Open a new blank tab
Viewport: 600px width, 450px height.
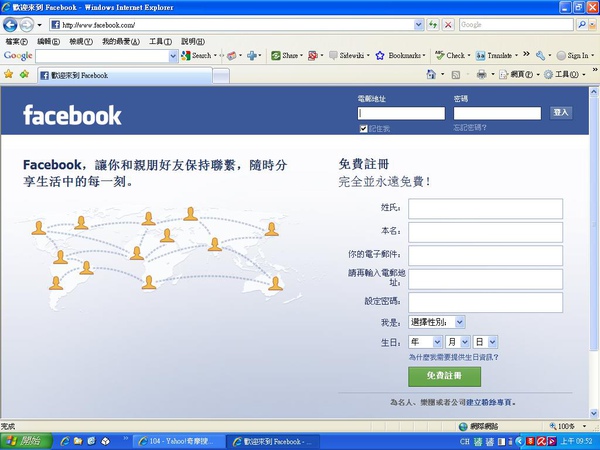point(221,76)
